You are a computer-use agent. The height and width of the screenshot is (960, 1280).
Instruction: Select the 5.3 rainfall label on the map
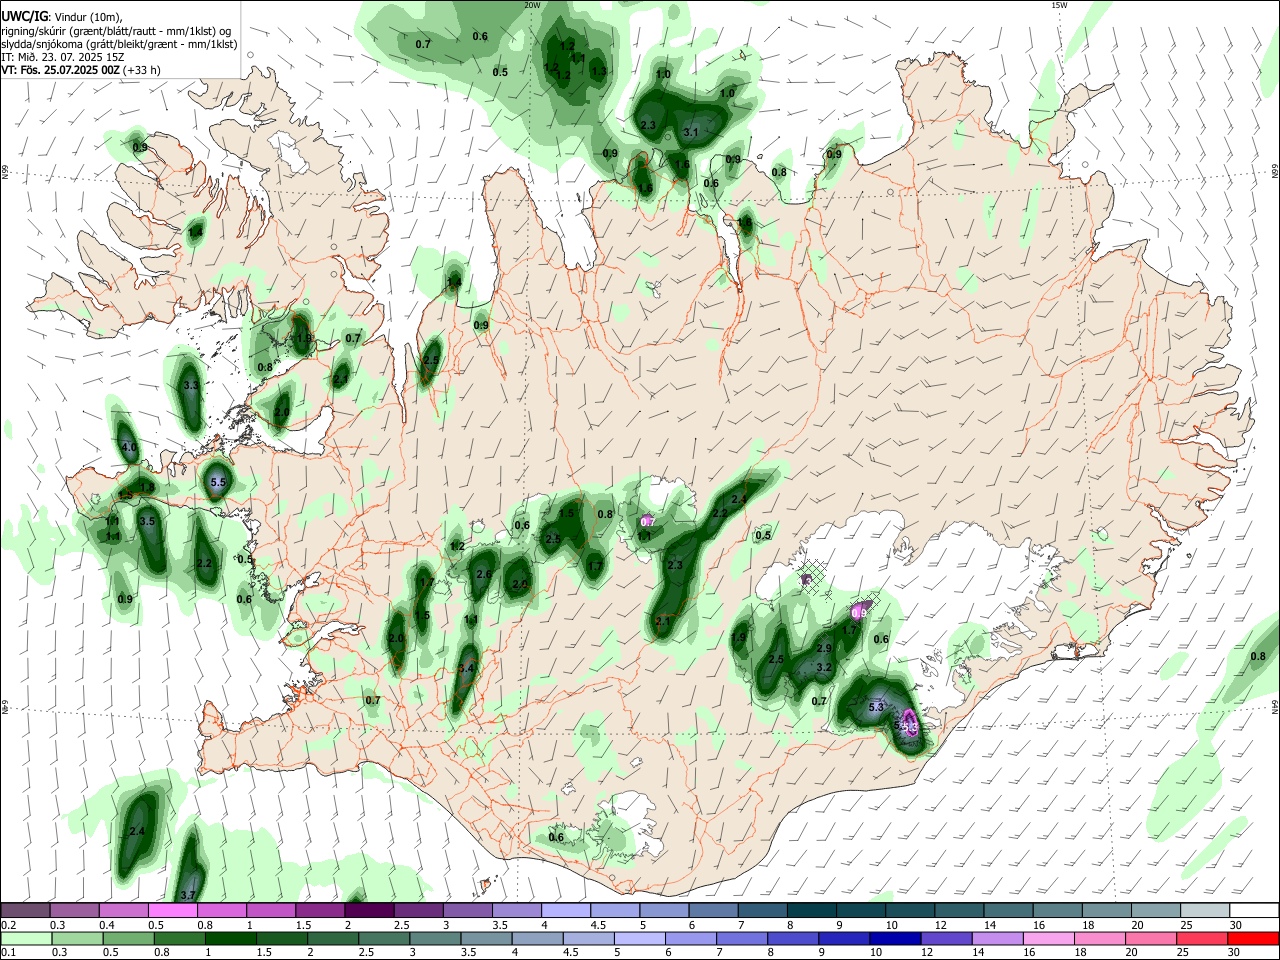pyautogui.click(x=876, y=707)
